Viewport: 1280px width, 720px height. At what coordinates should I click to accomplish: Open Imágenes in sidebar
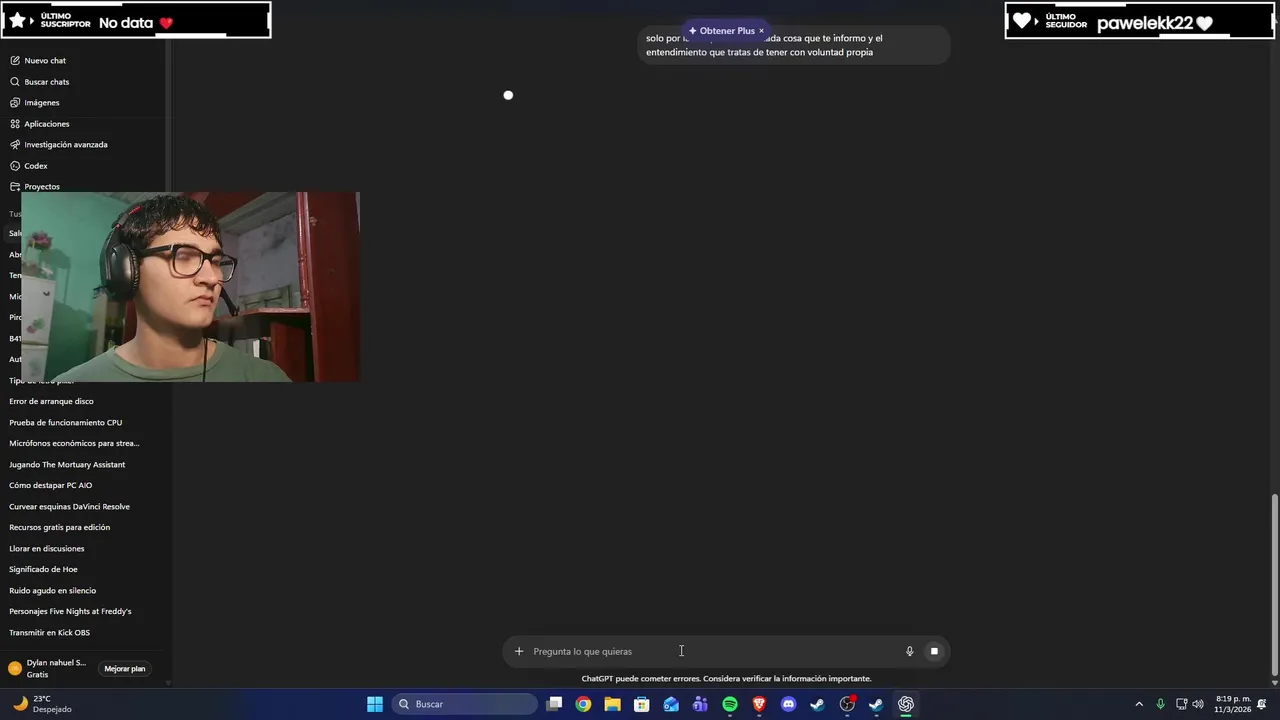click(42, 103)
